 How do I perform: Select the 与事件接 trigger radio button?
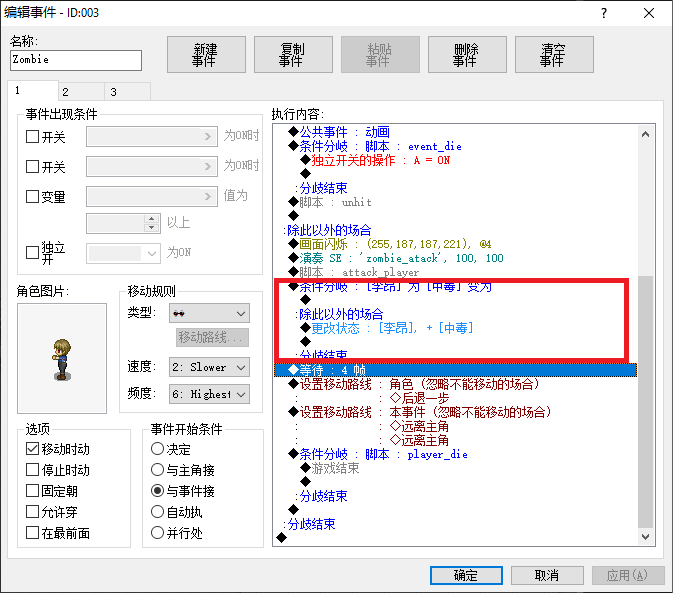158,491
